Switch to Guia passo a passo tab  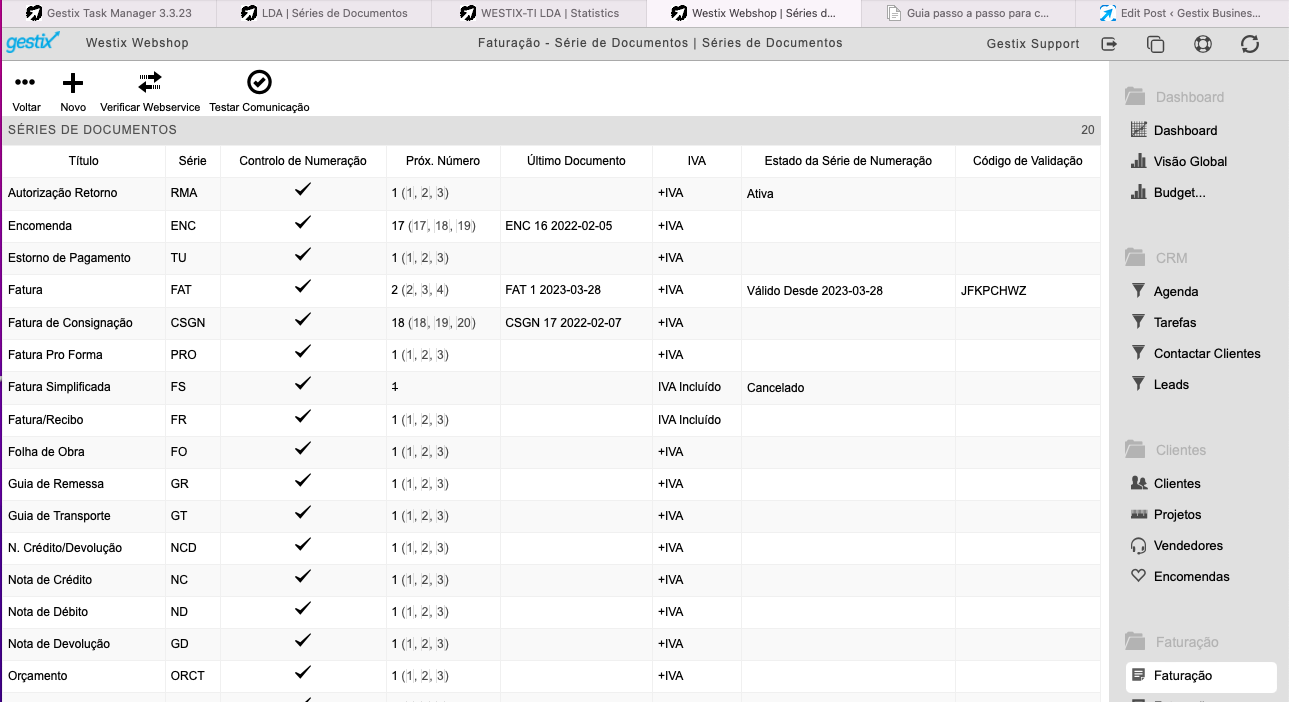click(968, 13)
